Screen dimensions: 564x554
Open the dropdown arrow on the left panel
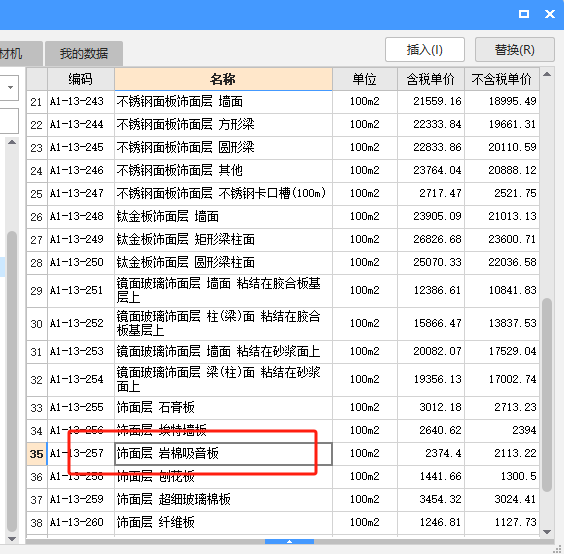tap(10, 87)
